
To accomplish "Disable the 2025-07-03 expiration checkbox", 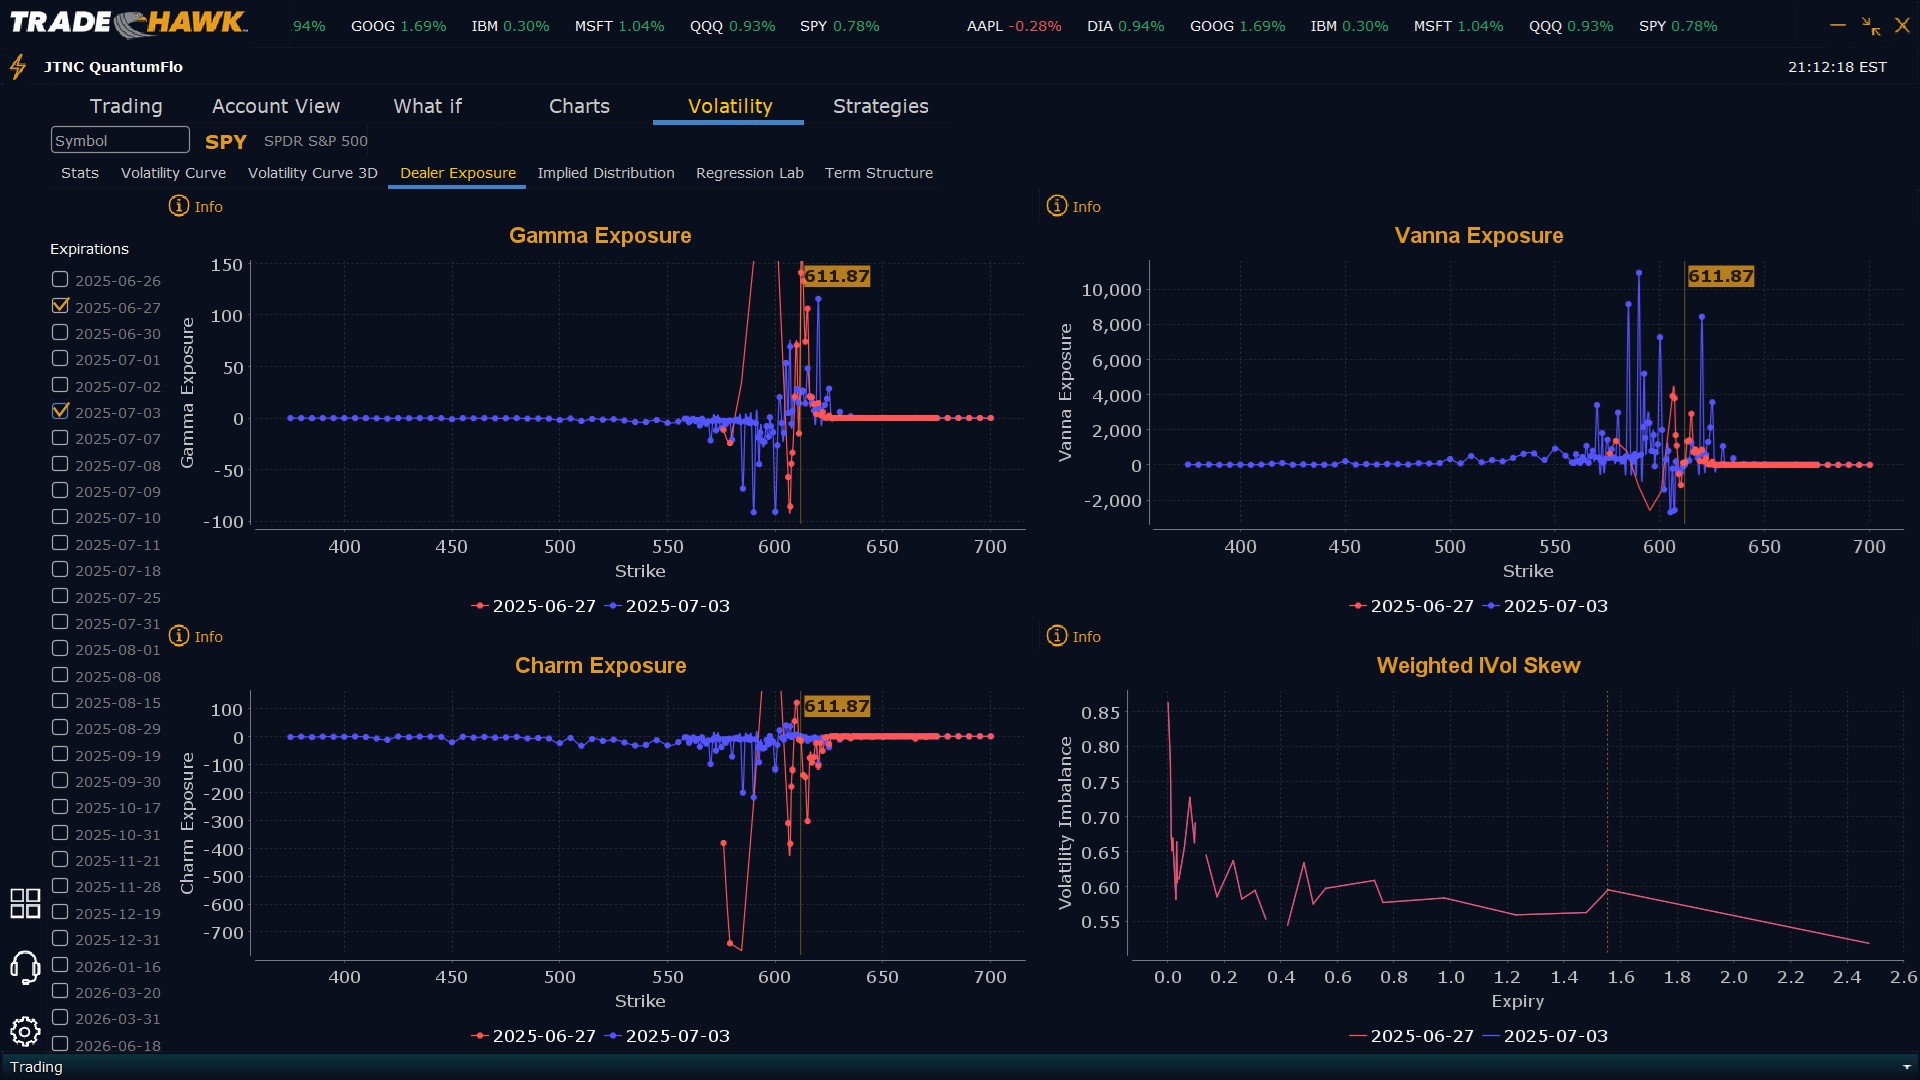I will coord(61,411).
